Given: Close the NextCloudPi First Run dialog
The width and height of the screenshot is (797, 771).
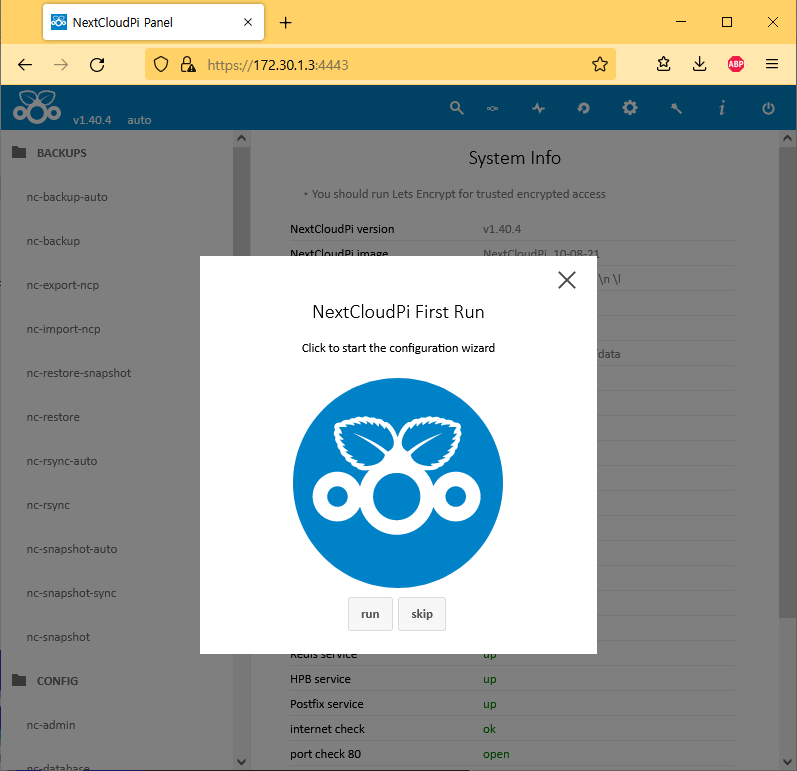Looking at the screenshot, I should point(567,280).
